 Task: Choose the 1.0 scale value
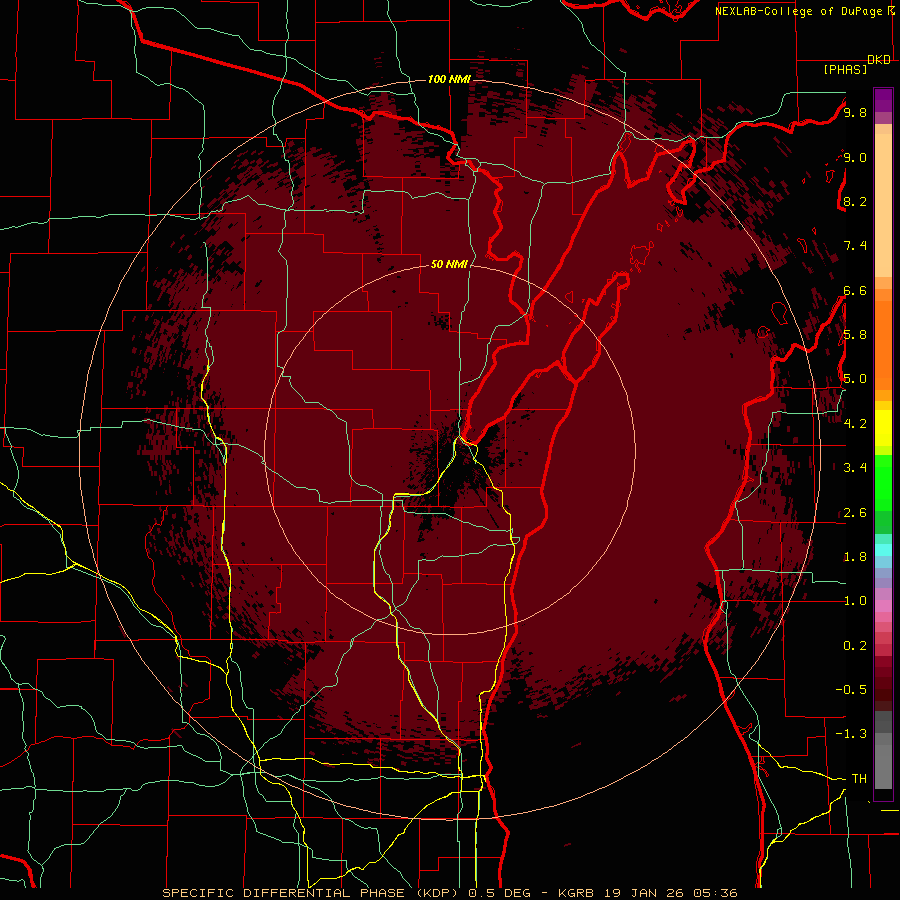point(855,601)
